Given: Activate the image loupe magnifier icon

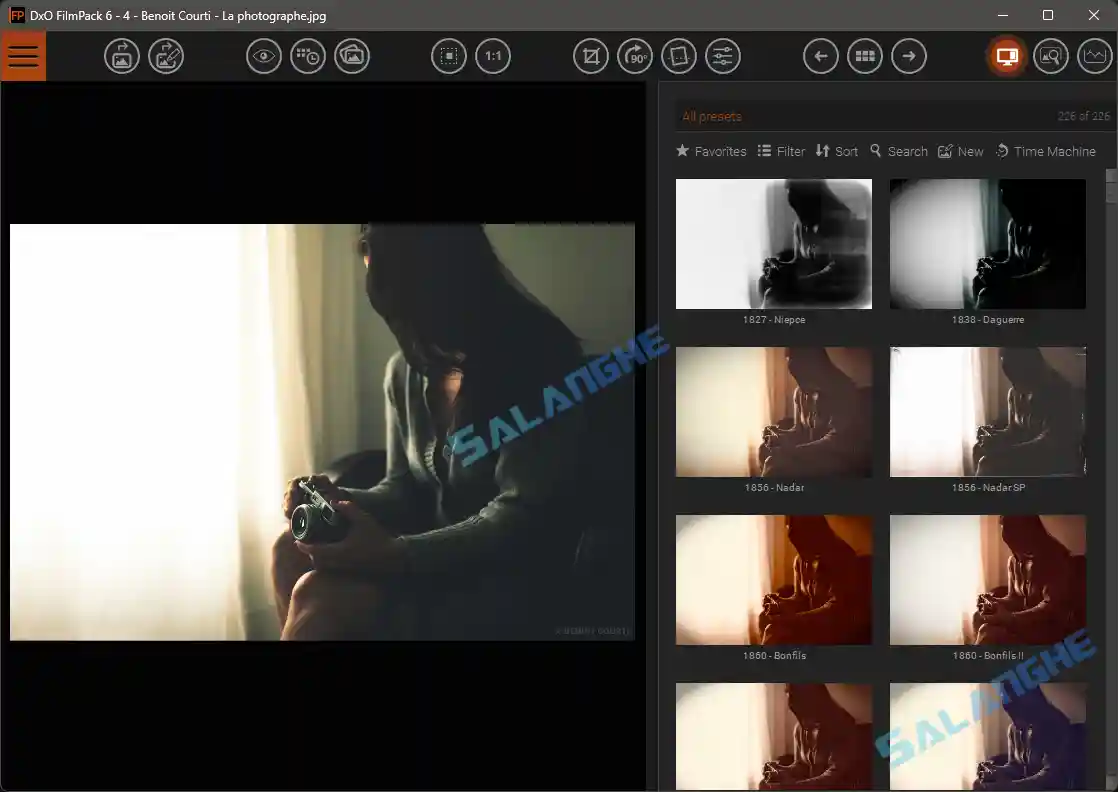Looking at the screenshot, I should pos(1050,56).
